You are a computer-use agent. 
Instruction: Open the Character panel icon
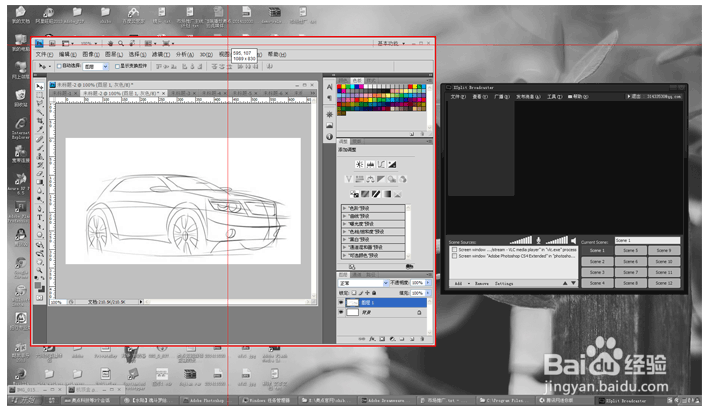tap(330, 87)
